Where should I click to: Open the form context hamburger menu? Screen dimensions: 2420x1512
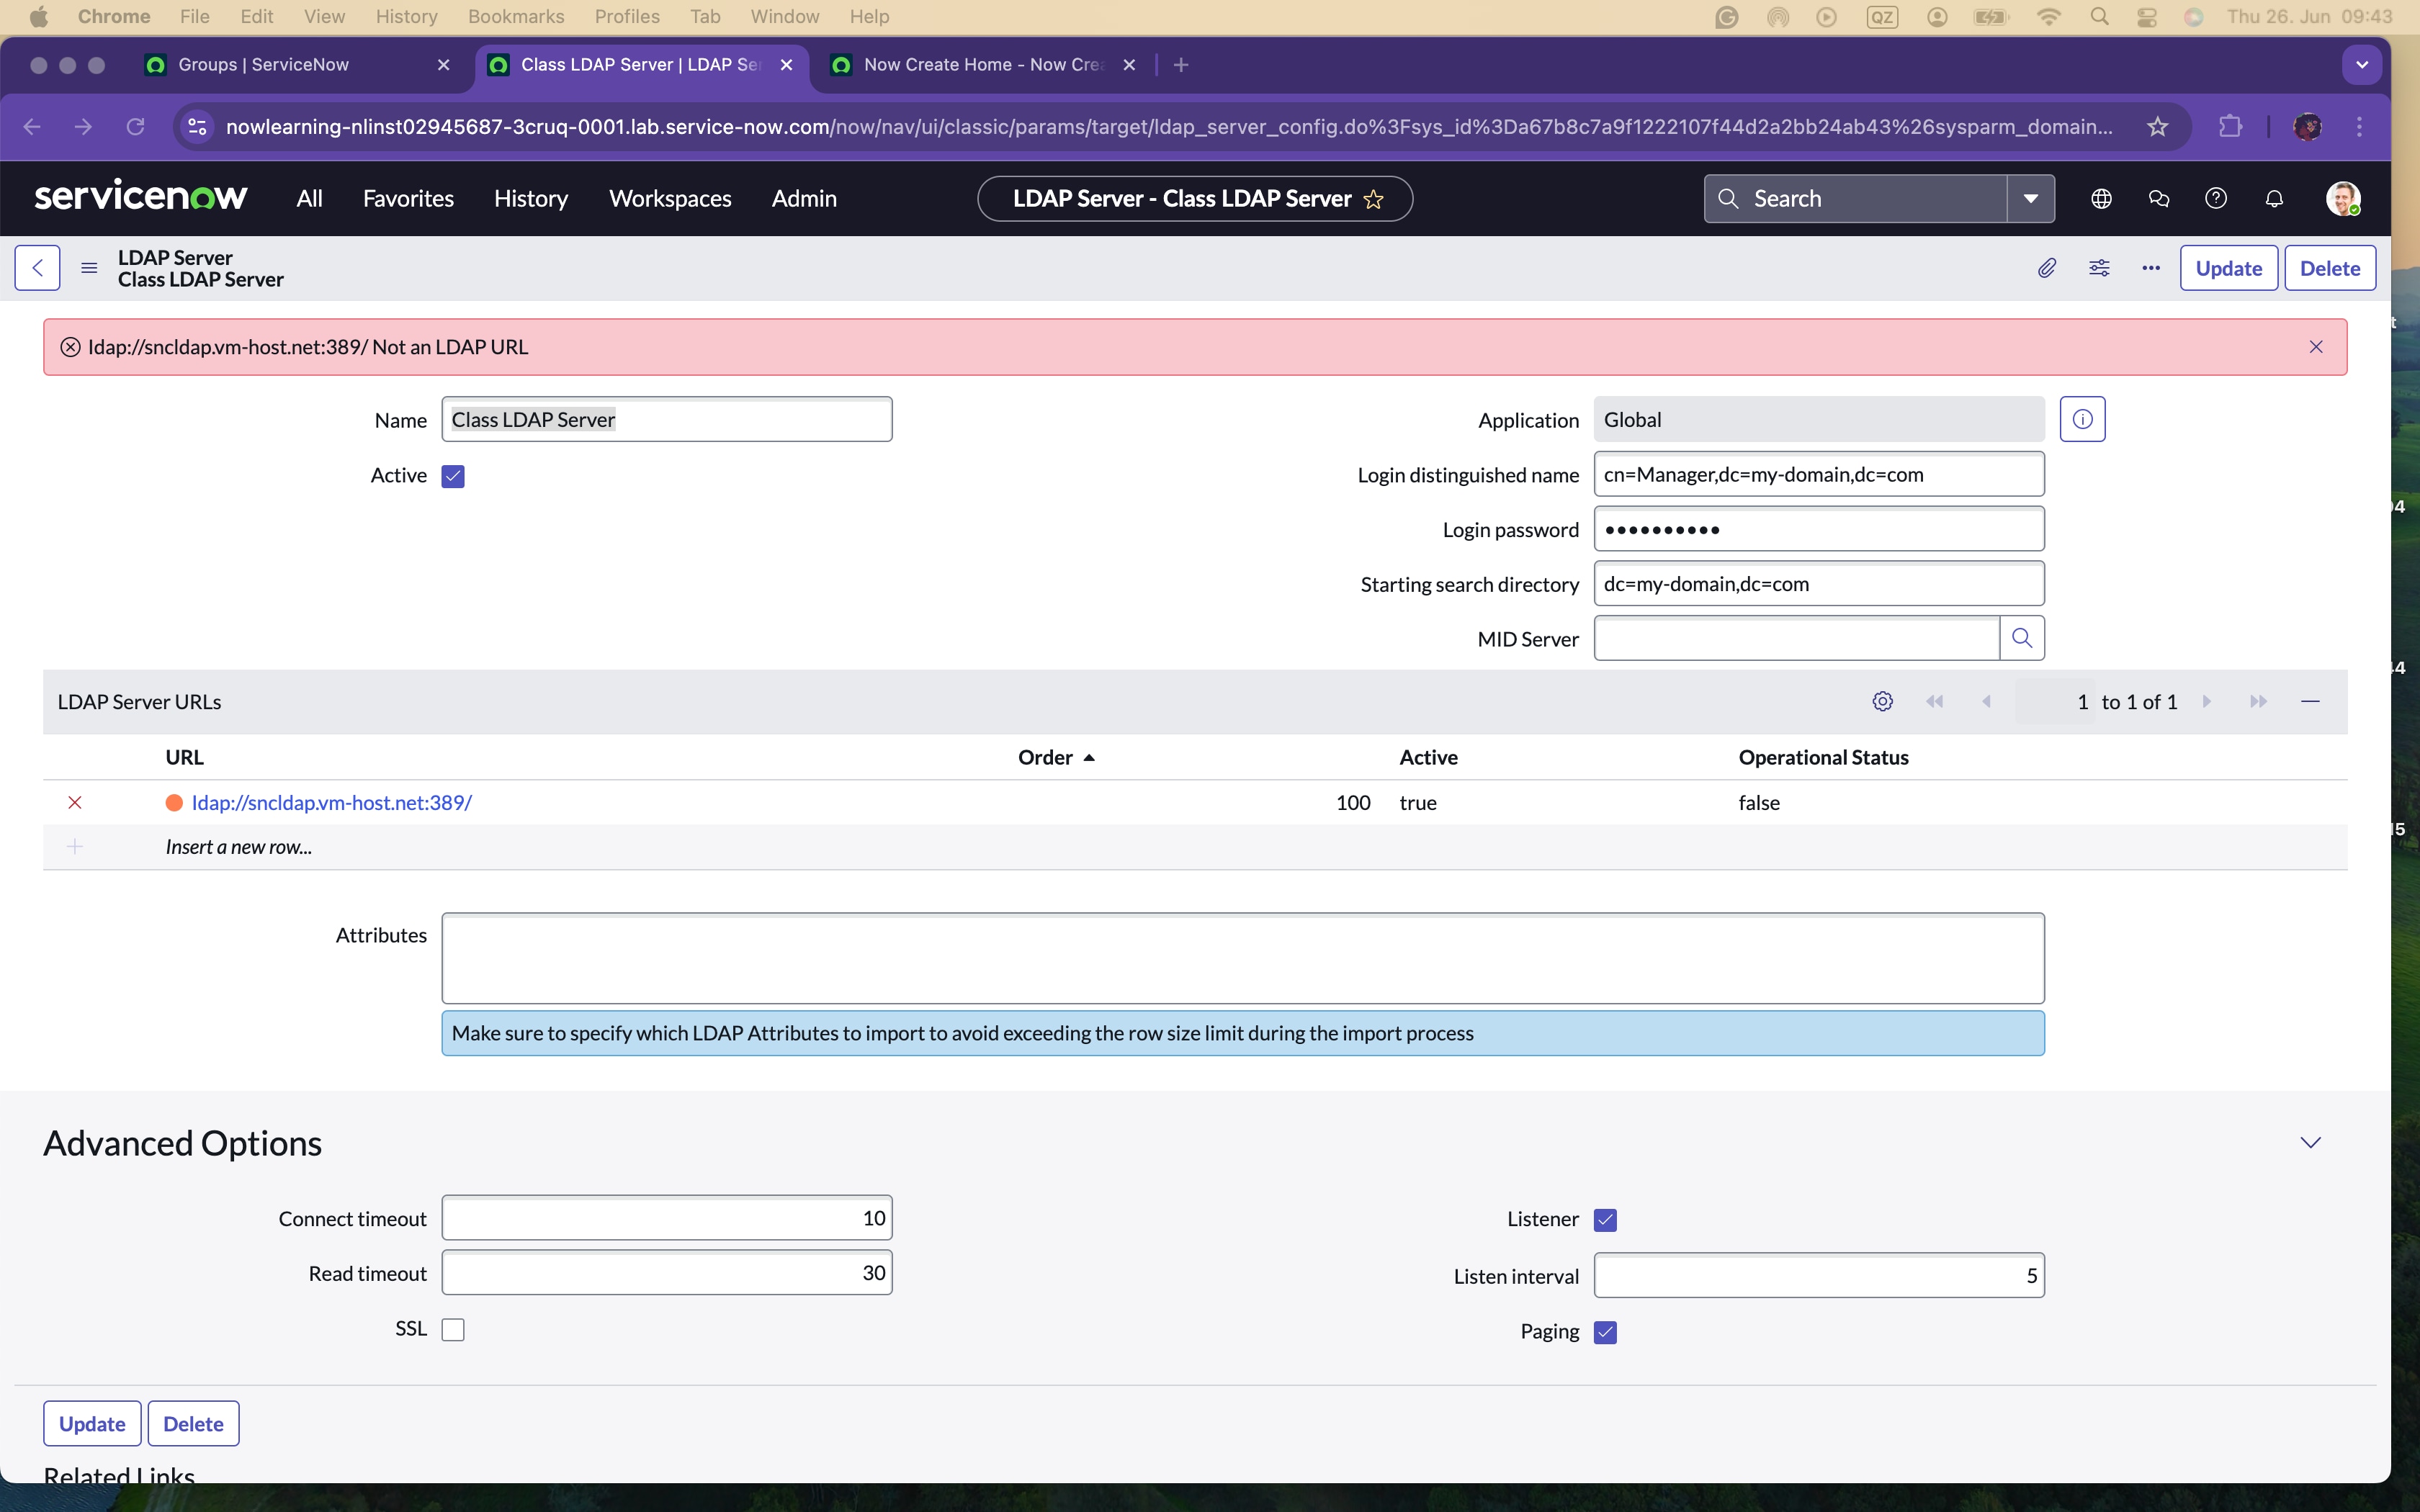click(x=89, y=268)
